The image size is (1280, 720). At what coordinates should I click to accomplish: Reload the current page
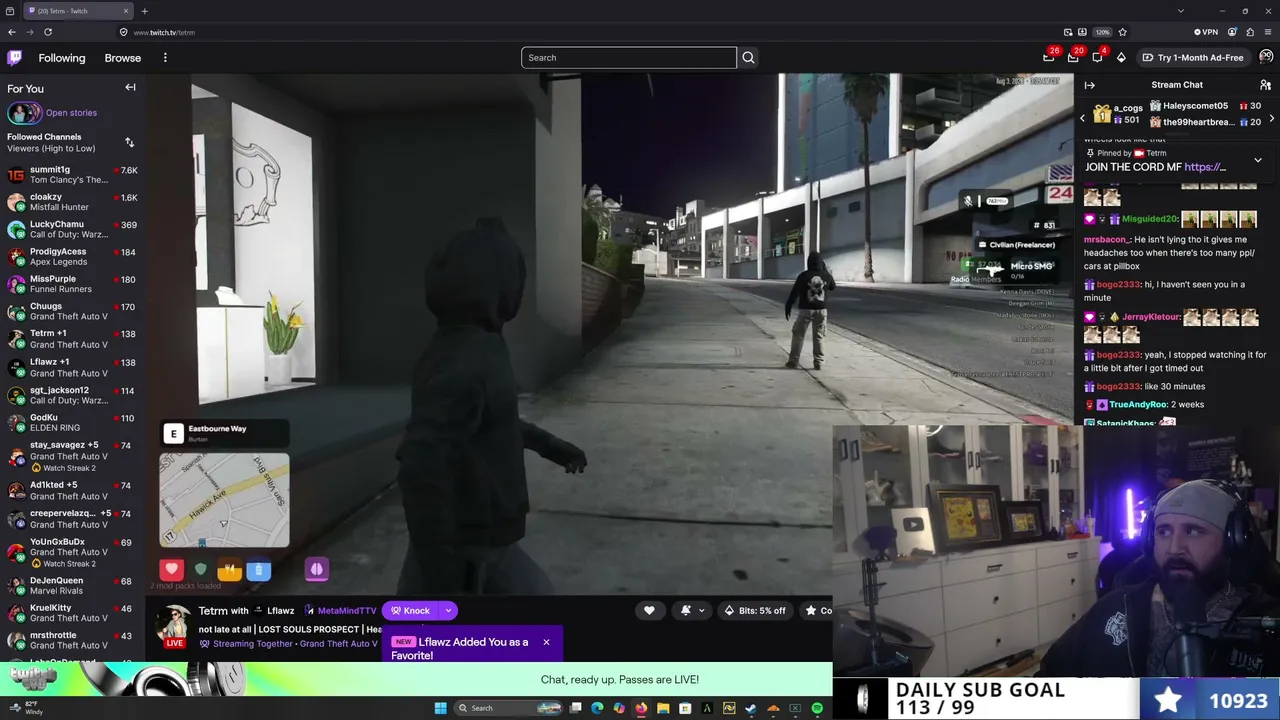tap(47, 32)
